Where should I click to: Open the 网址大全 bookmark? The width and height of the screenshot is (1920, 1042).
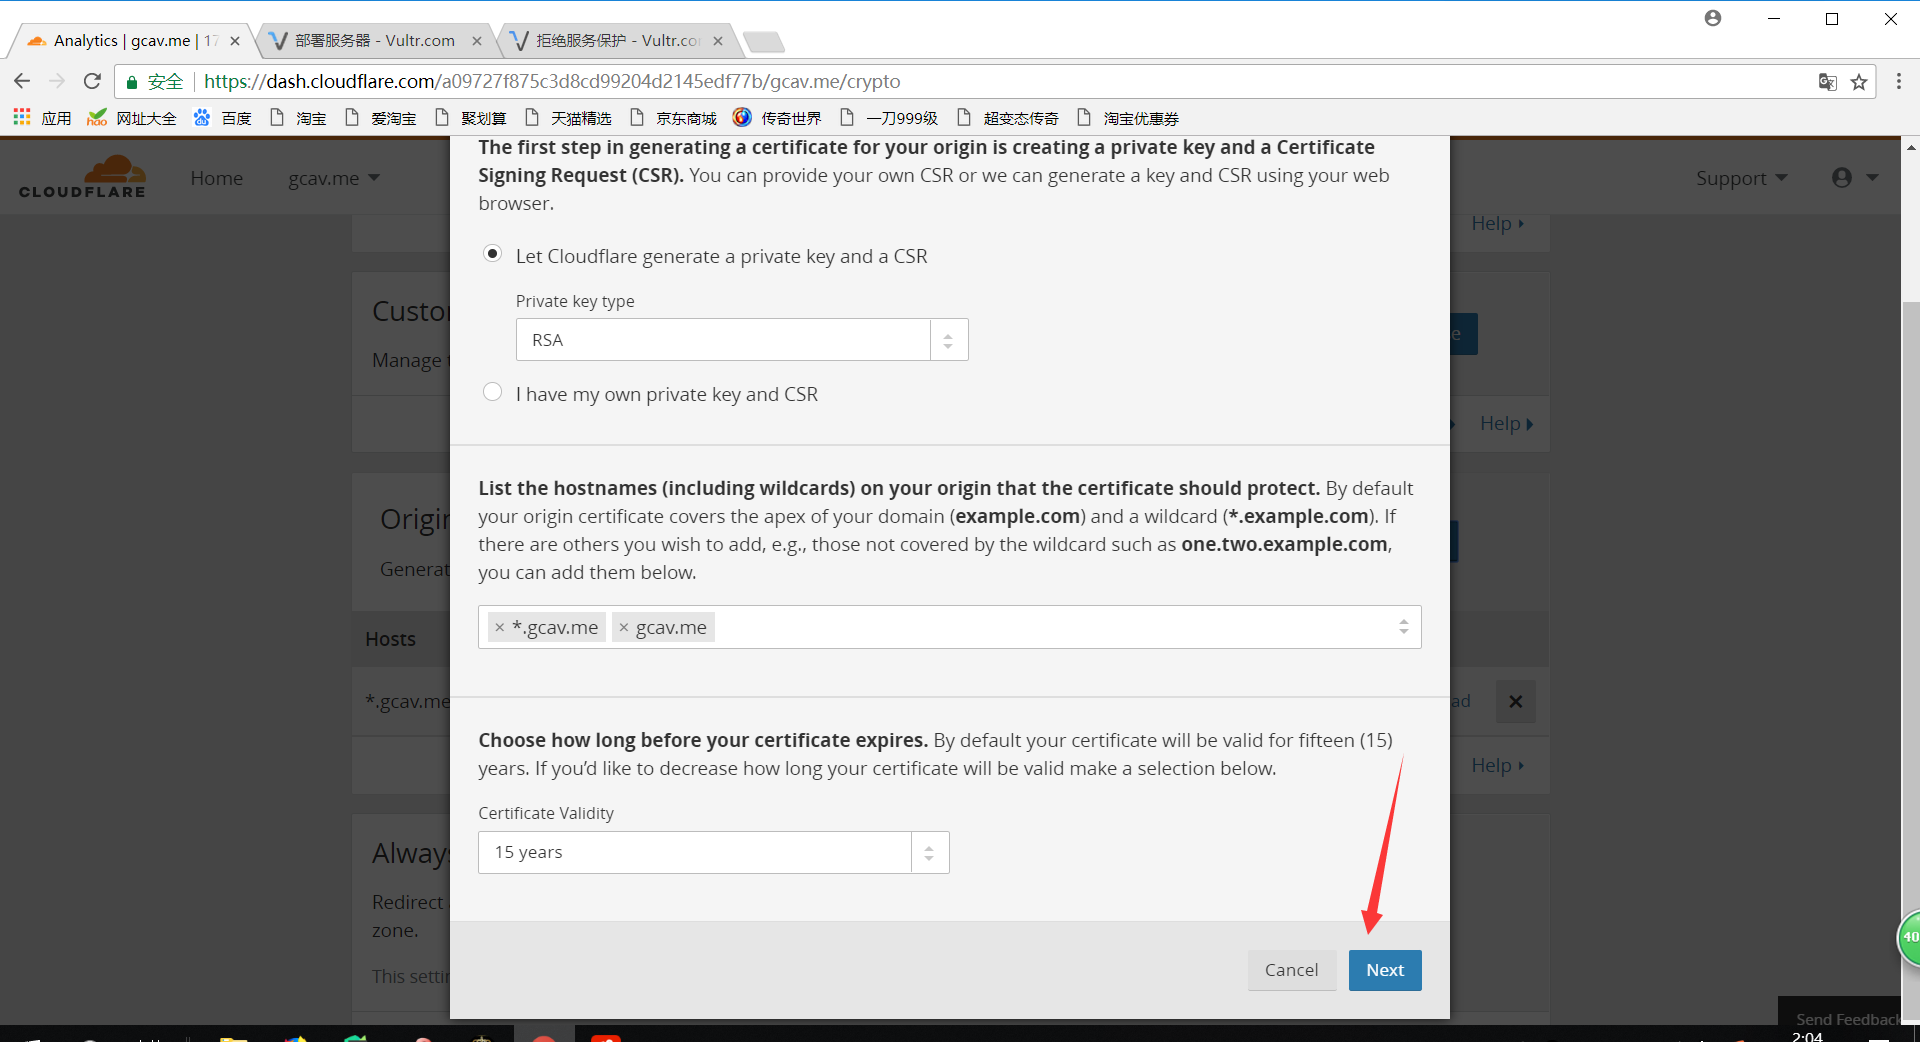(132, 118)
